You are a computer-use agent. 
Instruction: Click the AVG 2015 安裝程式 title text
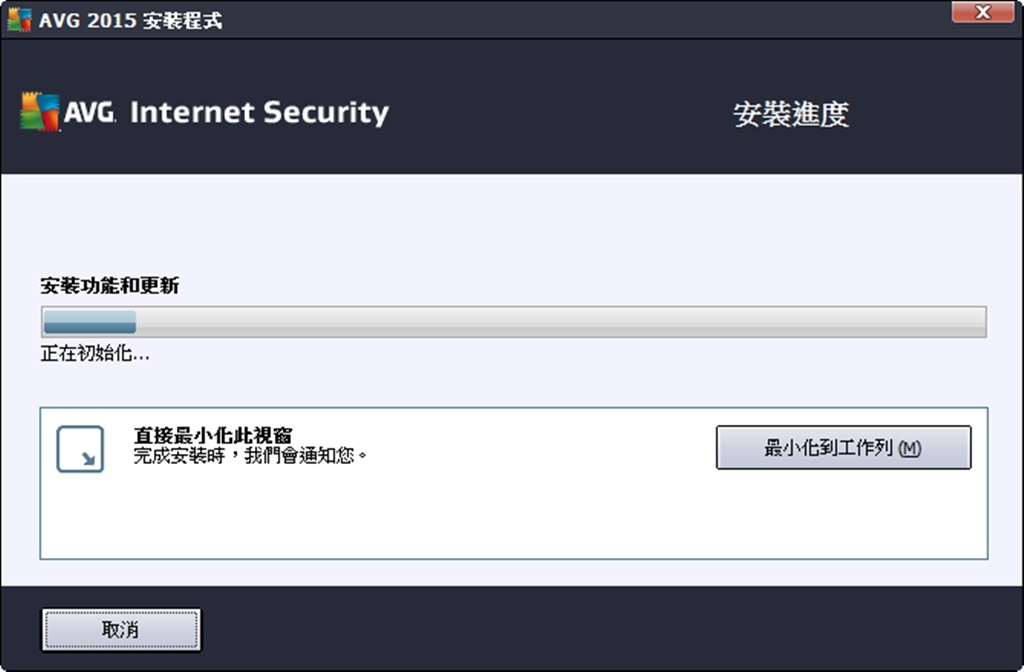(x=131, y=20)
